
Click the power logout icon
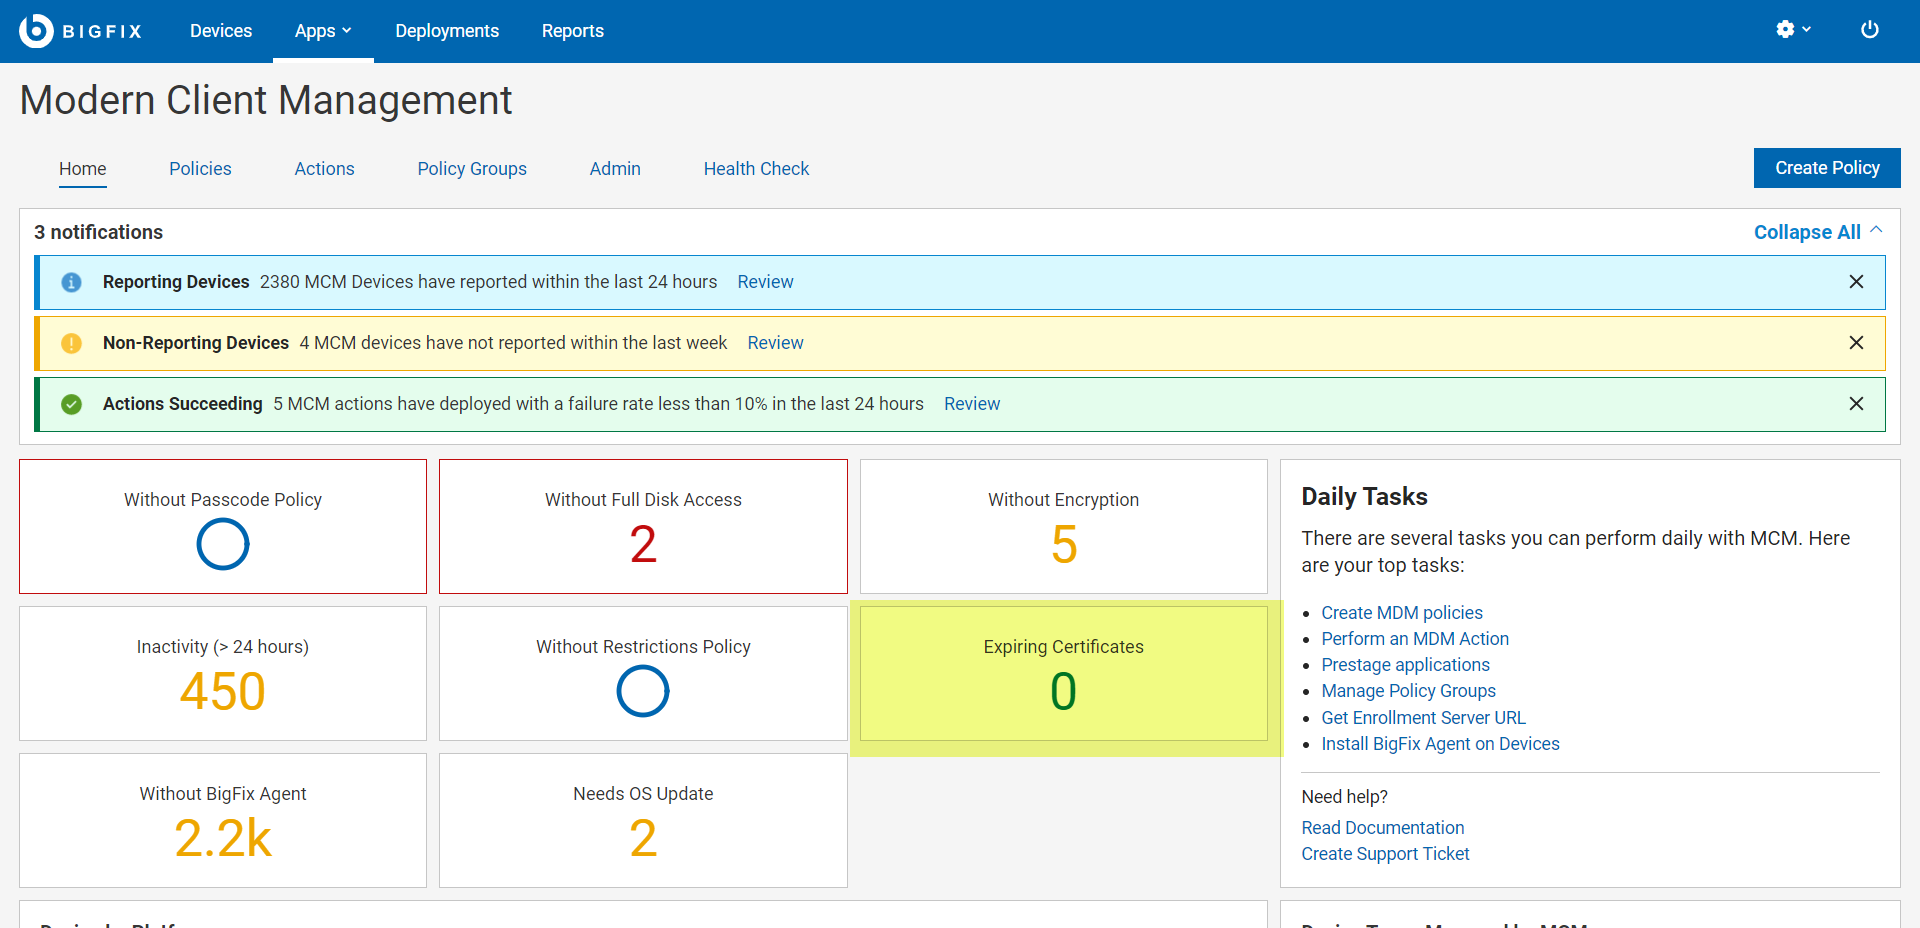coord(1869,30)
